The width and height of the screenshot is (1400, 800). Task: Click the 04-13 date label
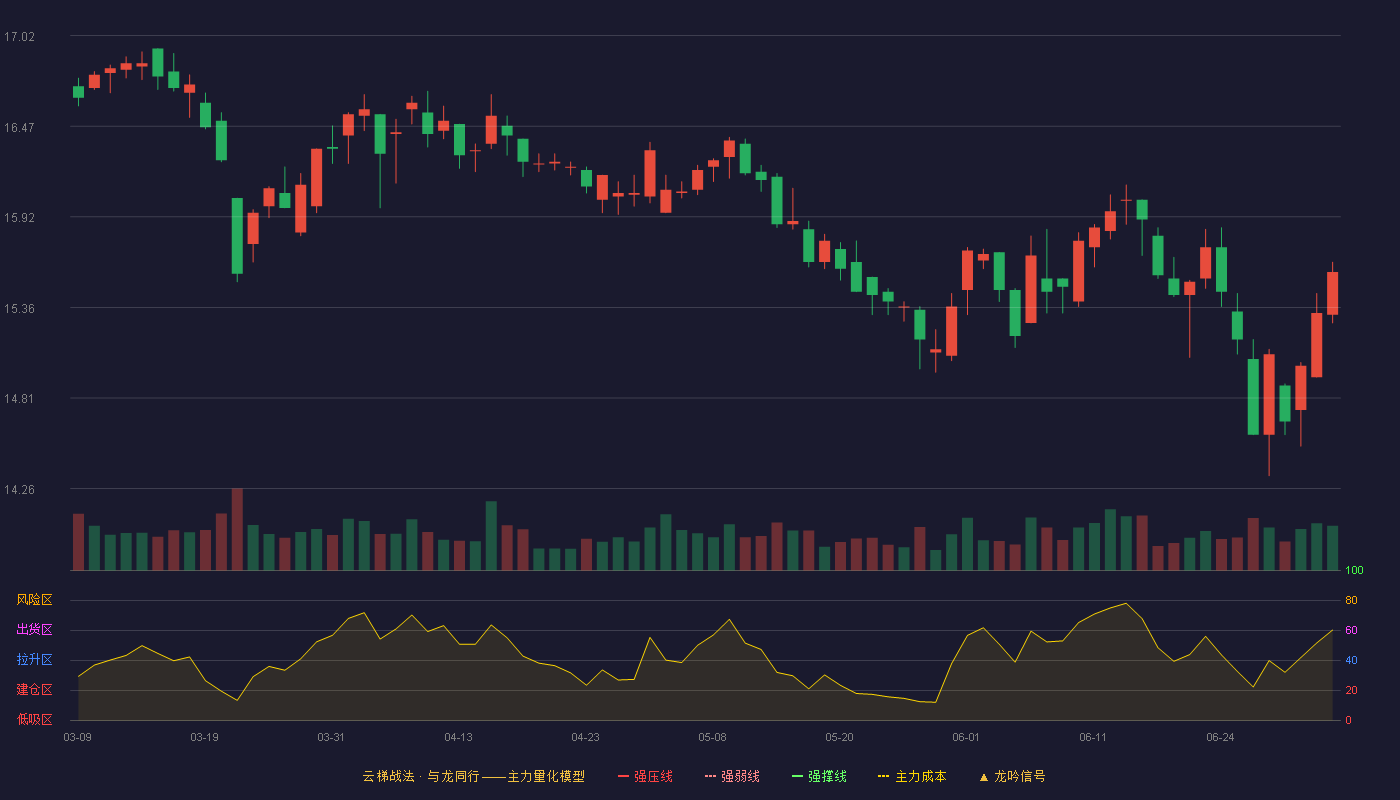458,737
